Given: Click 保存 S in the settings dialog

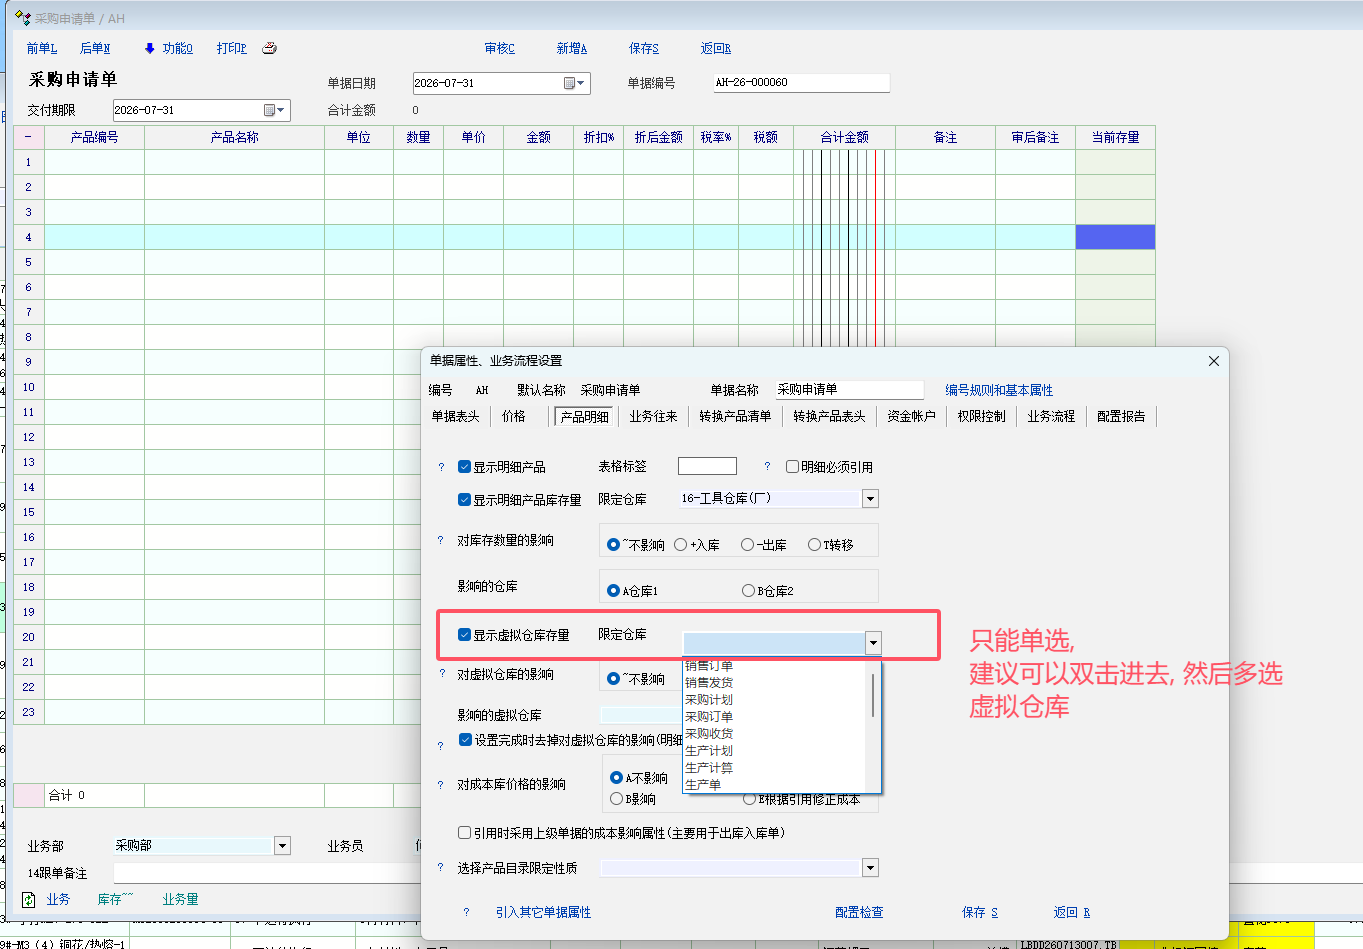Looking at the screenshot, I should (x=980, y=912).
